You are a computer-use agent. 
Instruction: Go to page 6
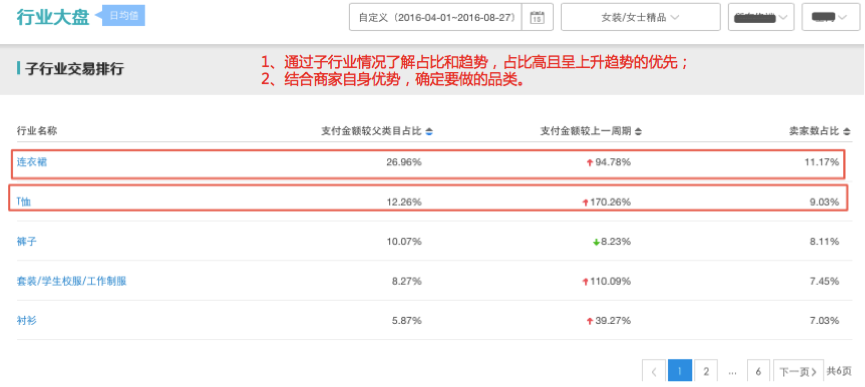pyautogui.click(x=759, y=372)
